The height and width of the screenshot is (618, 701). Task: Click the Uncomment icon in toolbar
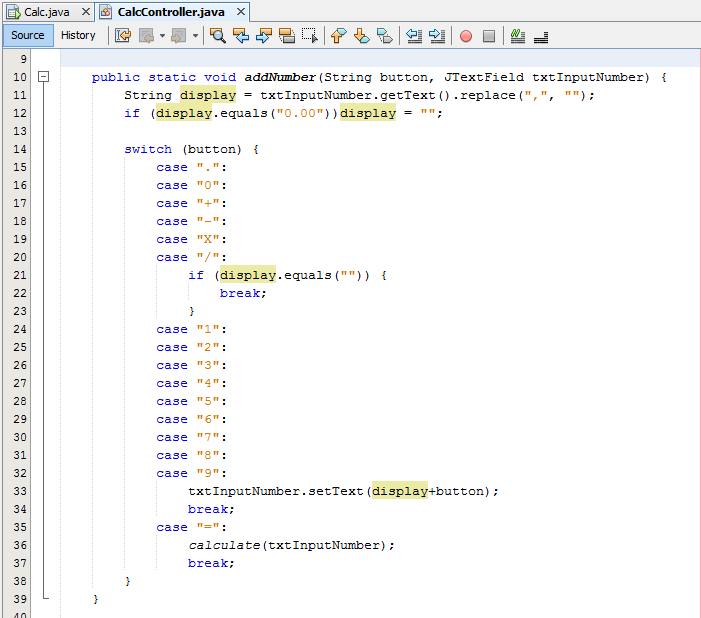pos(541,37)
